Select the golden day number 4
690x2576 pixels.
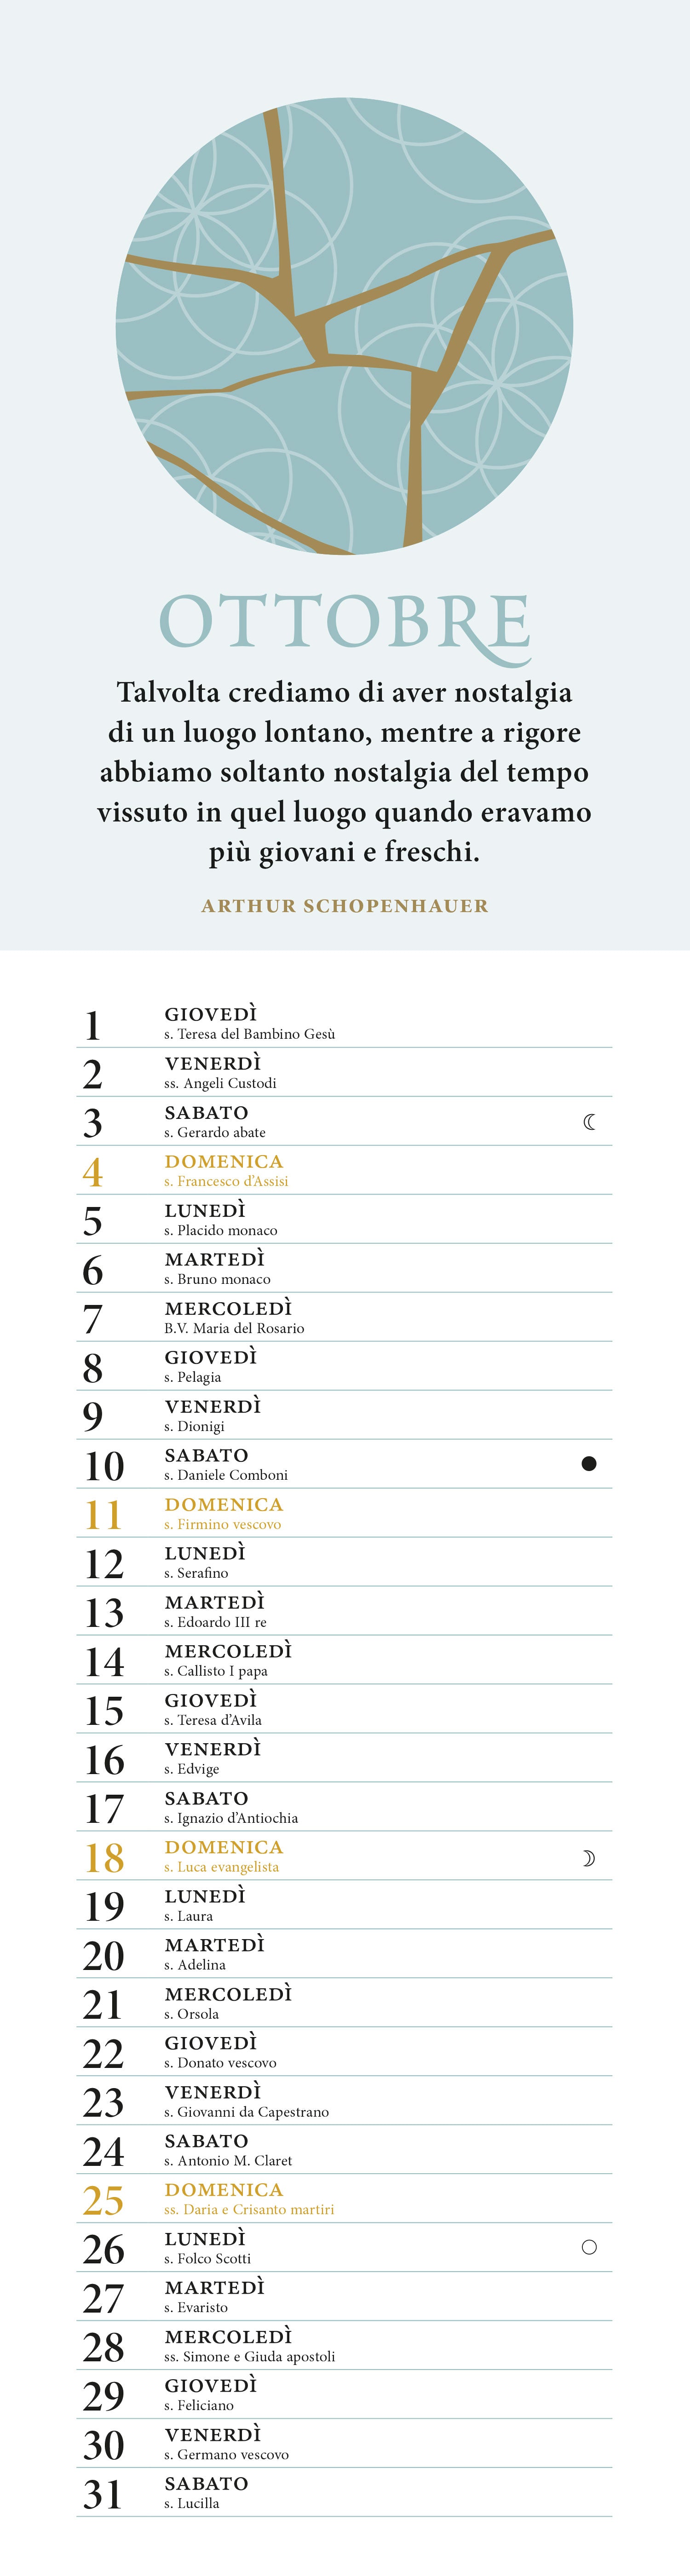tap(92, 1172)
